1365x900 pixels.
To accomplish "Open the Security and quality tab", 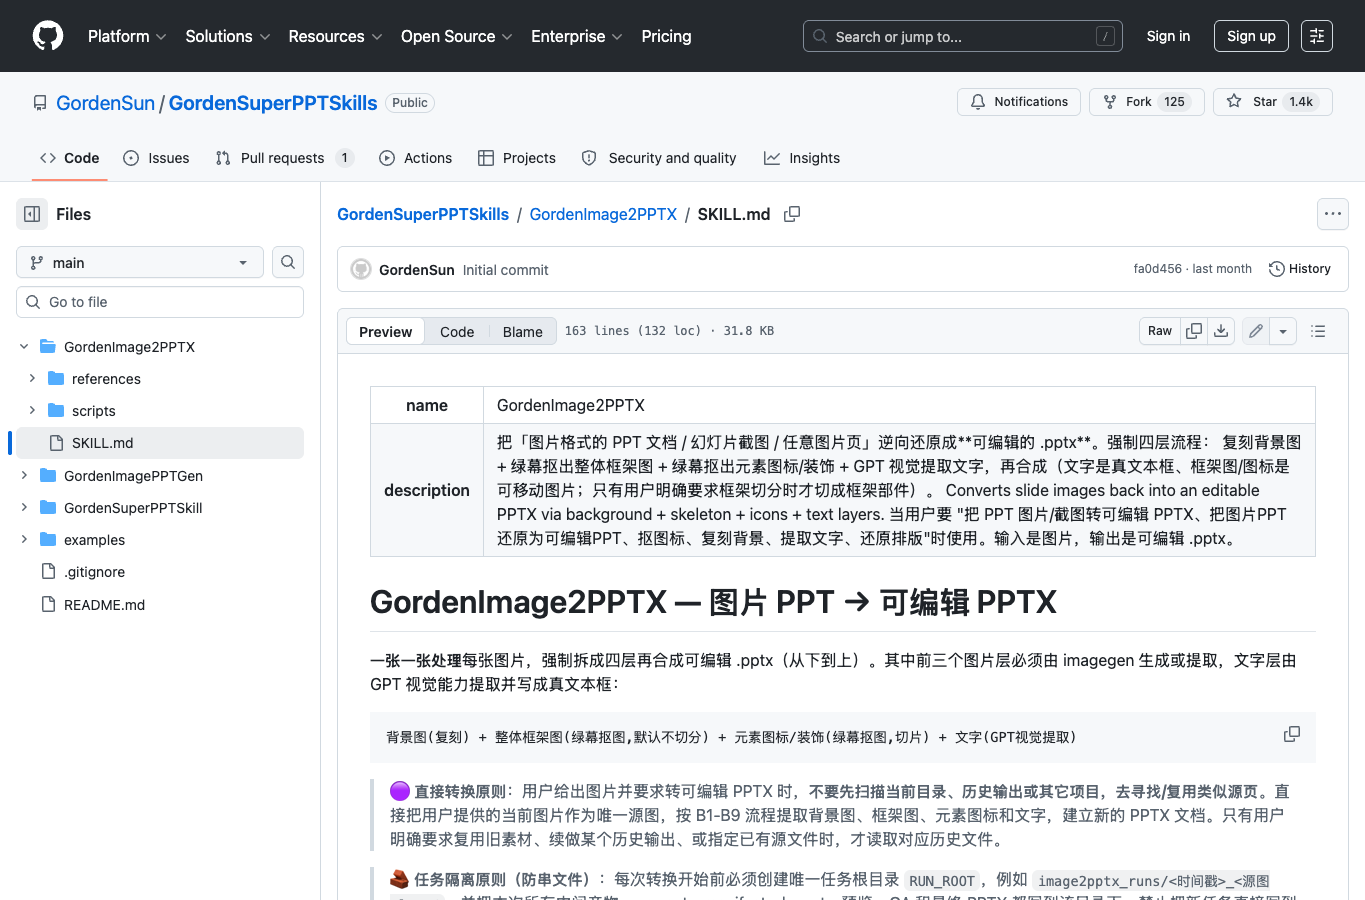I will [x=659, y=158].
